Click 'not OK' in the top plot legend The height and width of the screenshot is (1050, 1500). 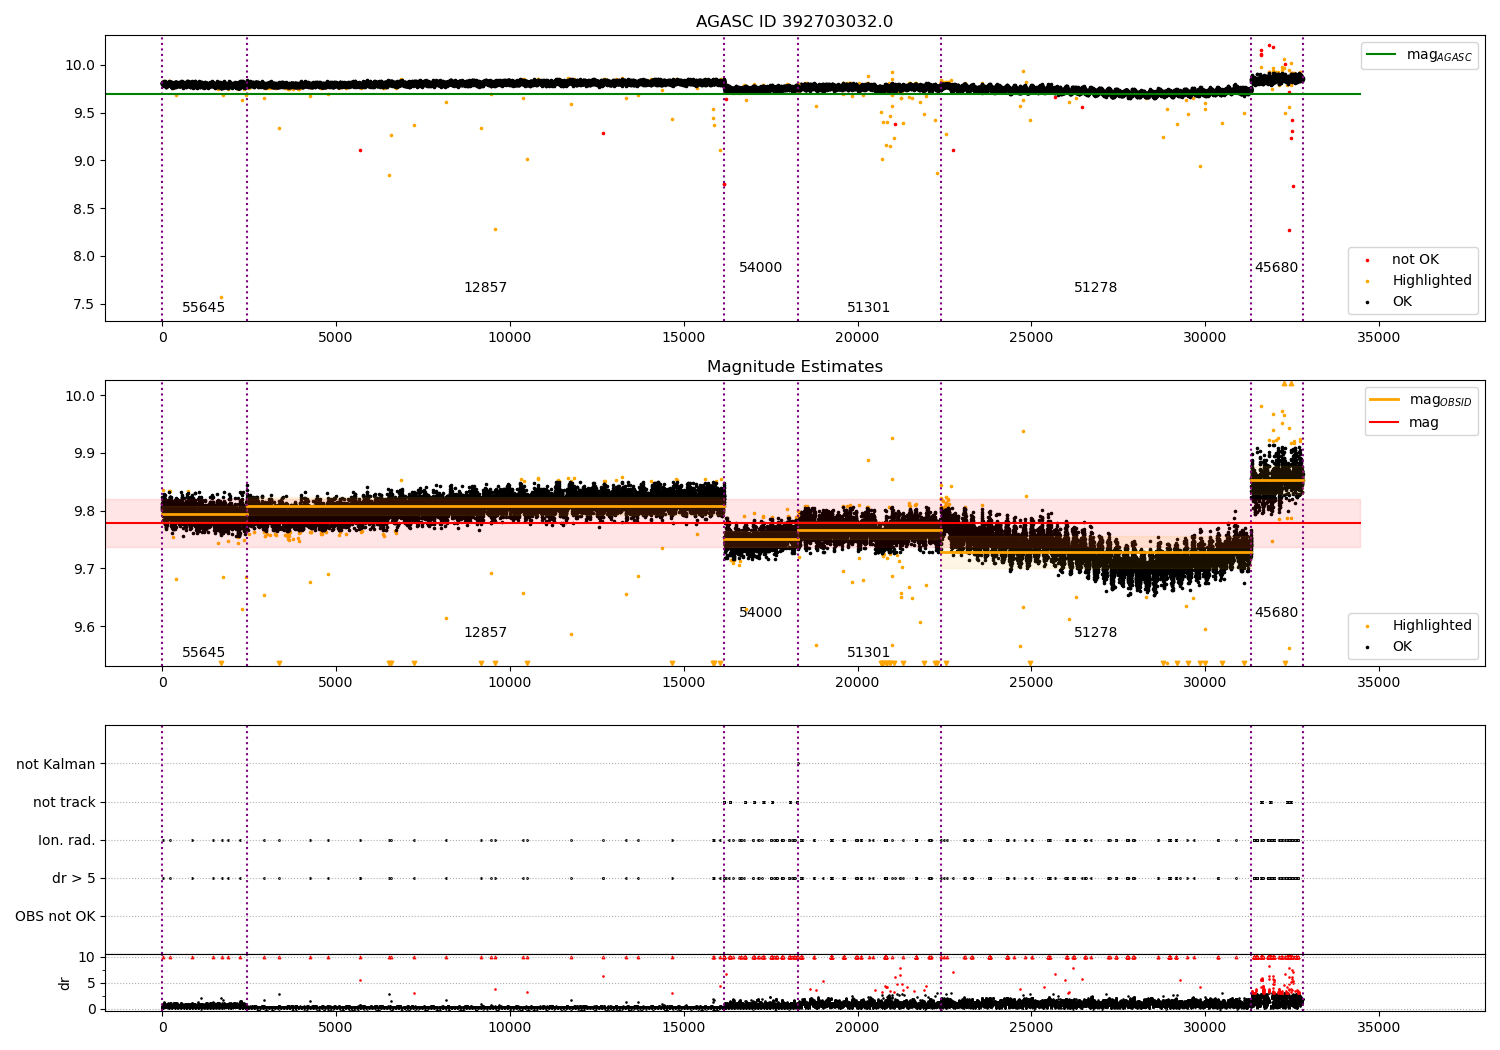pos(1414,260)
